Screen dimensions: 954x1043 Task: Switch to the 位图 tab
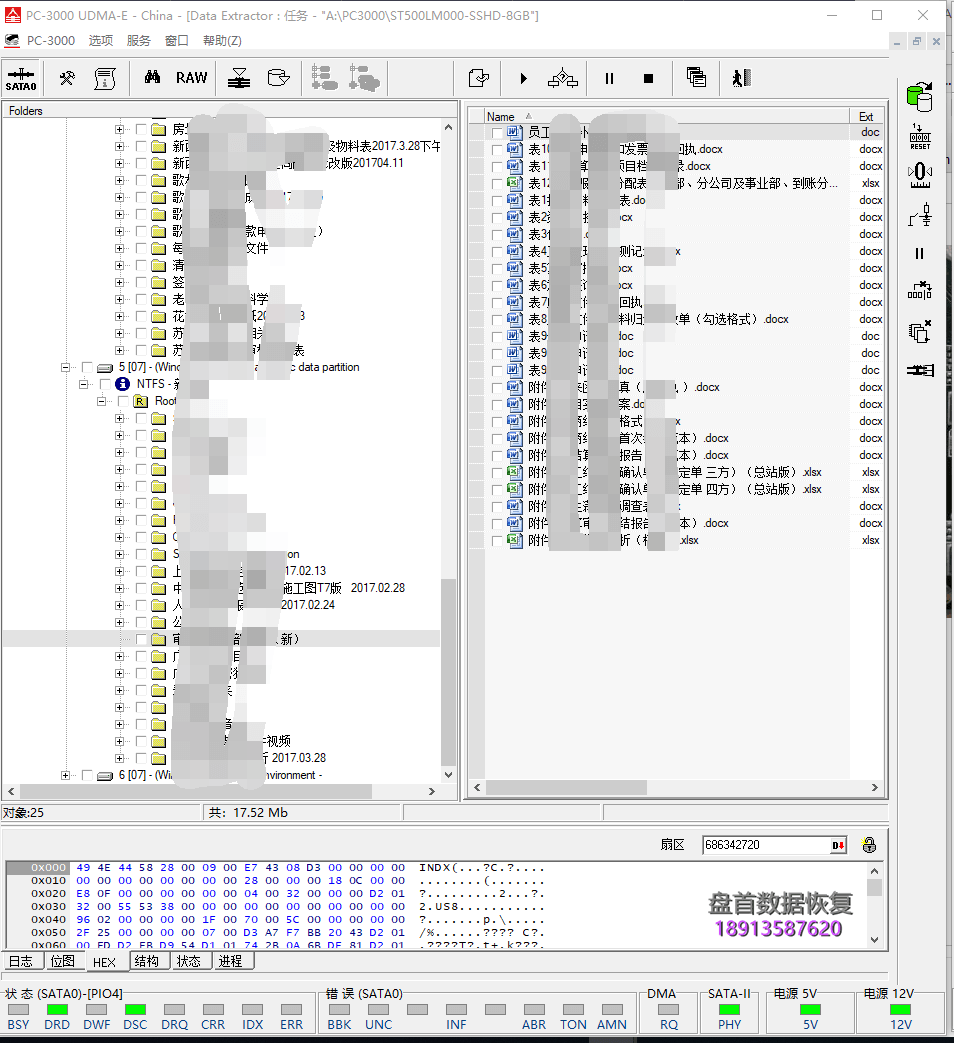63,961
